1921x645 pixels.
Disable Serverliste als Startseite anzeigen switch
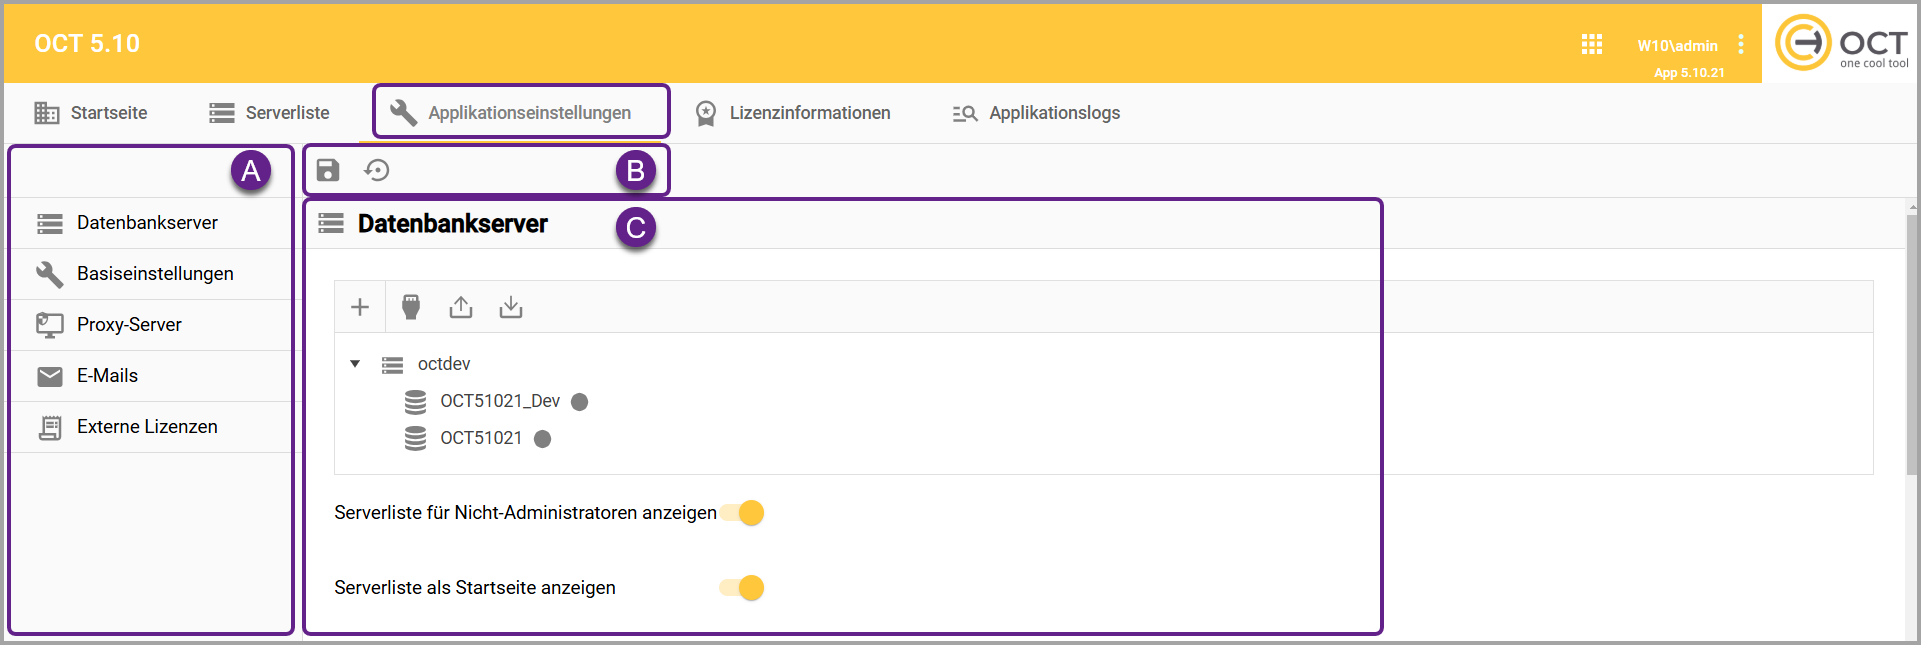click(x=743, y=588)
